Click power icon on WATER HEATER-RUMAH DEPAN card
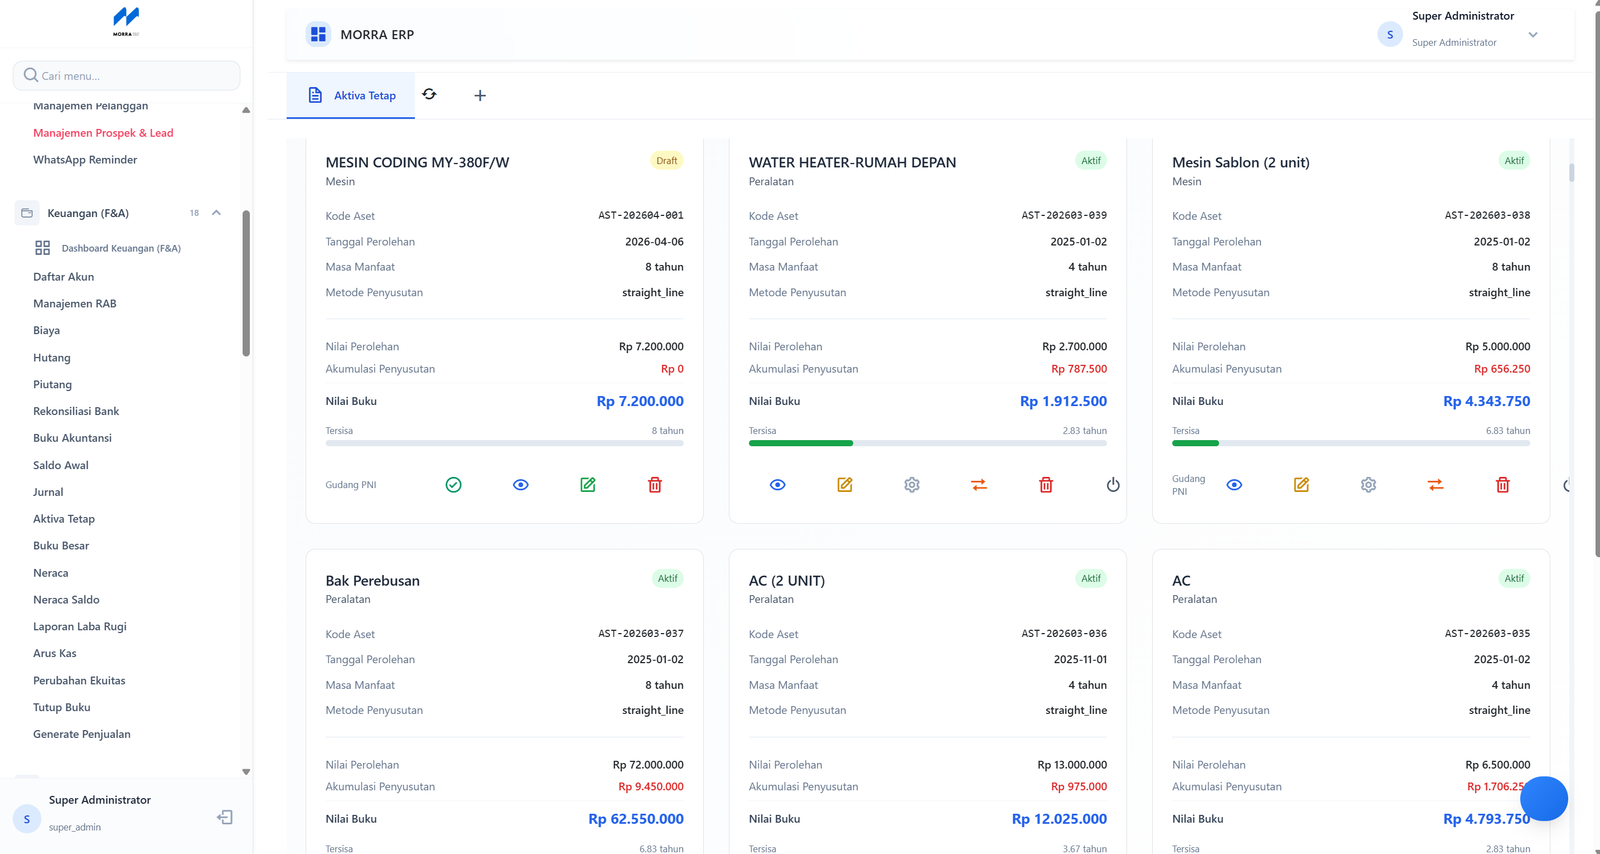The width and height of the screenshot is (1600, 854). pos(1113,485)
